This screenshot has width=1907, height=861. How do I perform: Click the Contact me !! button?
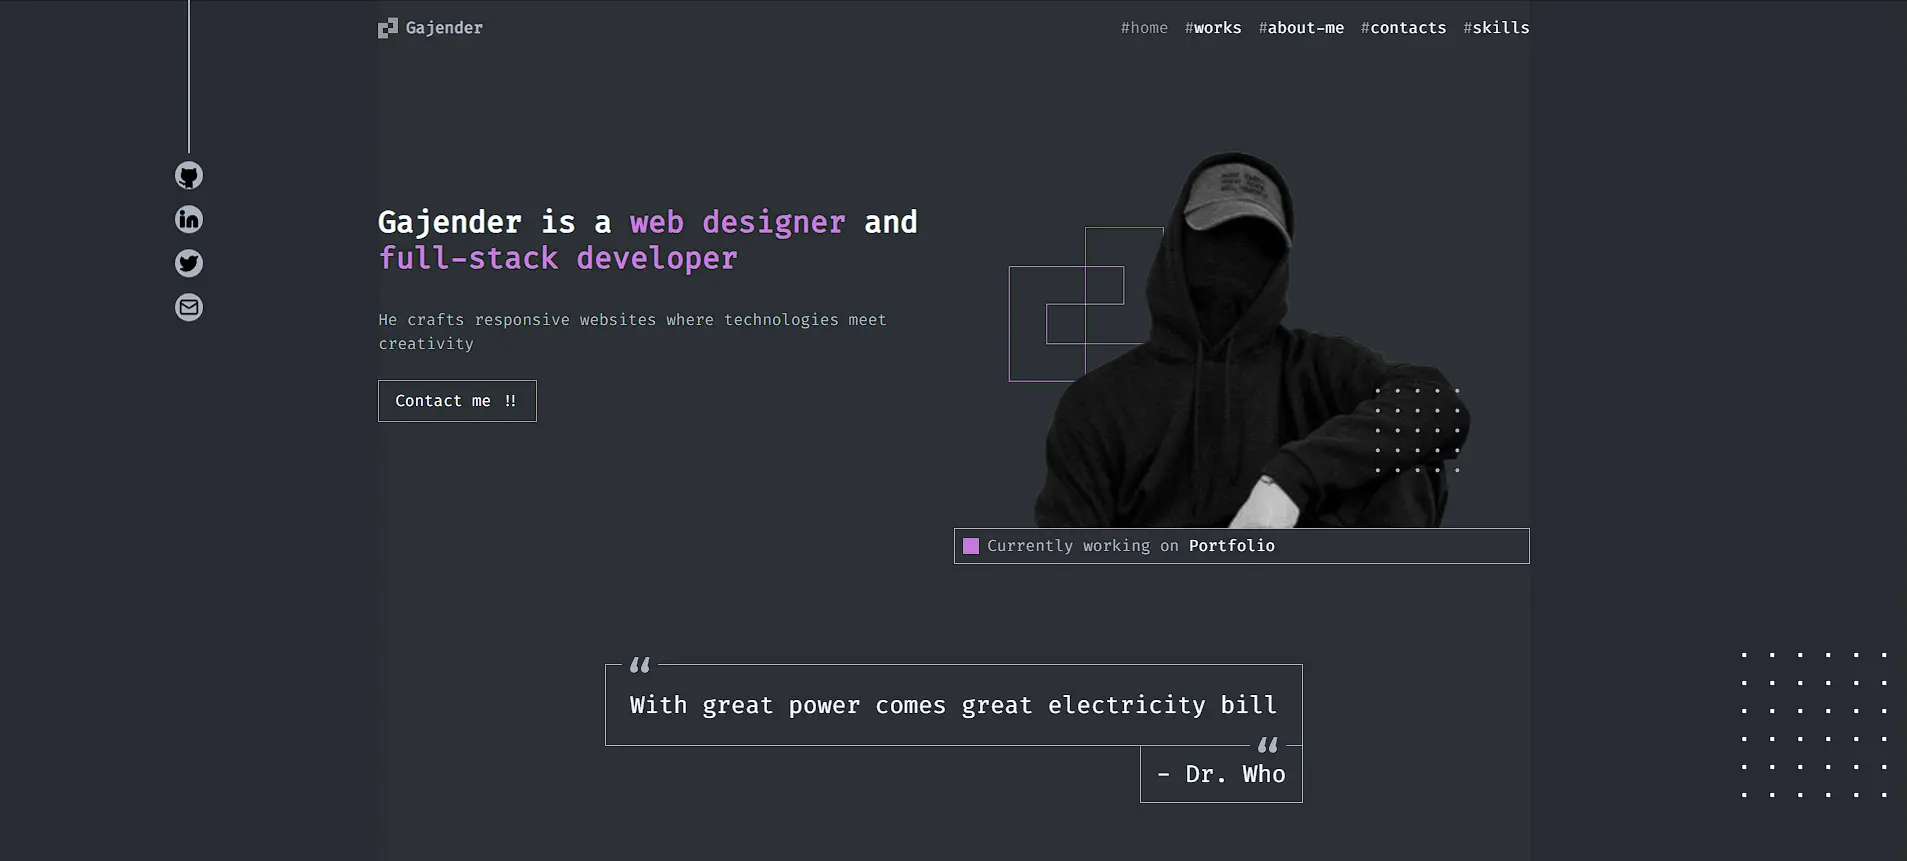tap(457, 401)
